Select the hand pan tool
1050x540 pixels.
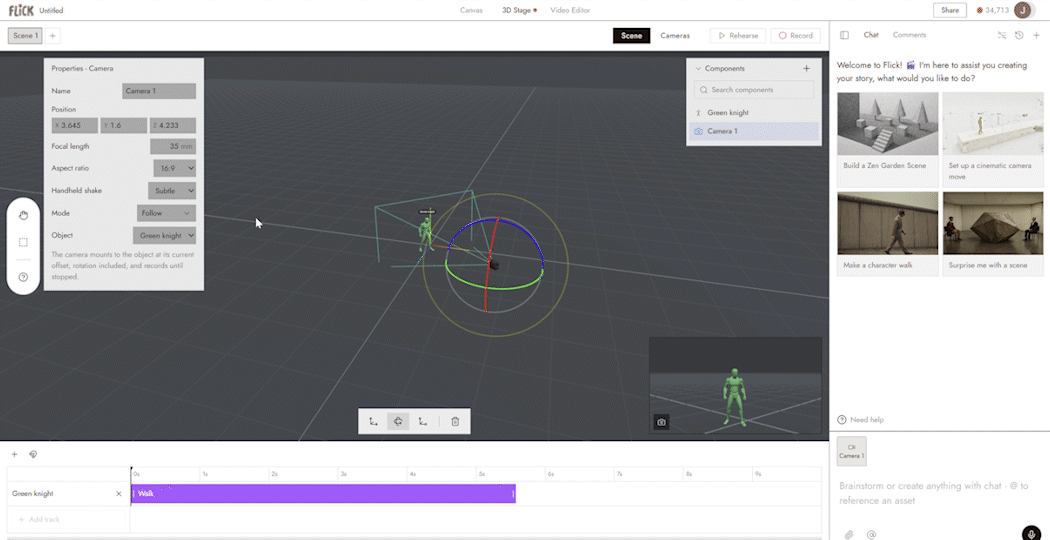[23, 215]
